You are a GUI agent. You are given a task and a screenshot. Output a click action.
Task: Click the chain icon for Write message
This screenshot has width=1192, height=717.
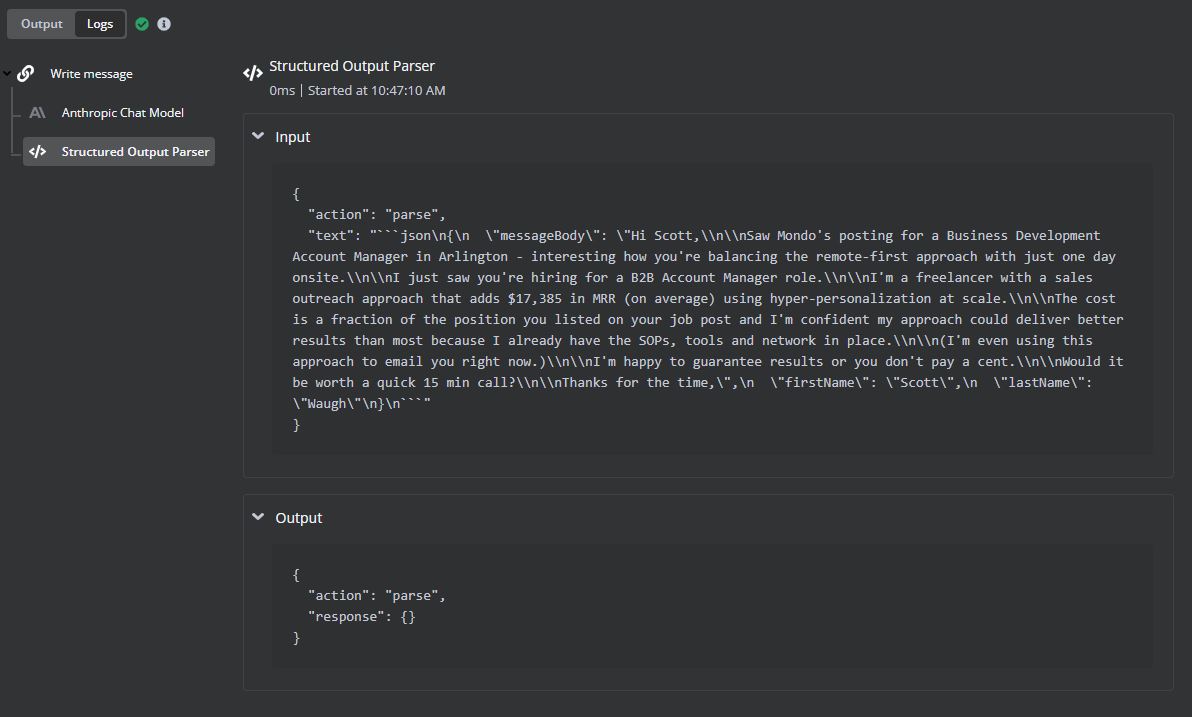[x=26, y=74]
